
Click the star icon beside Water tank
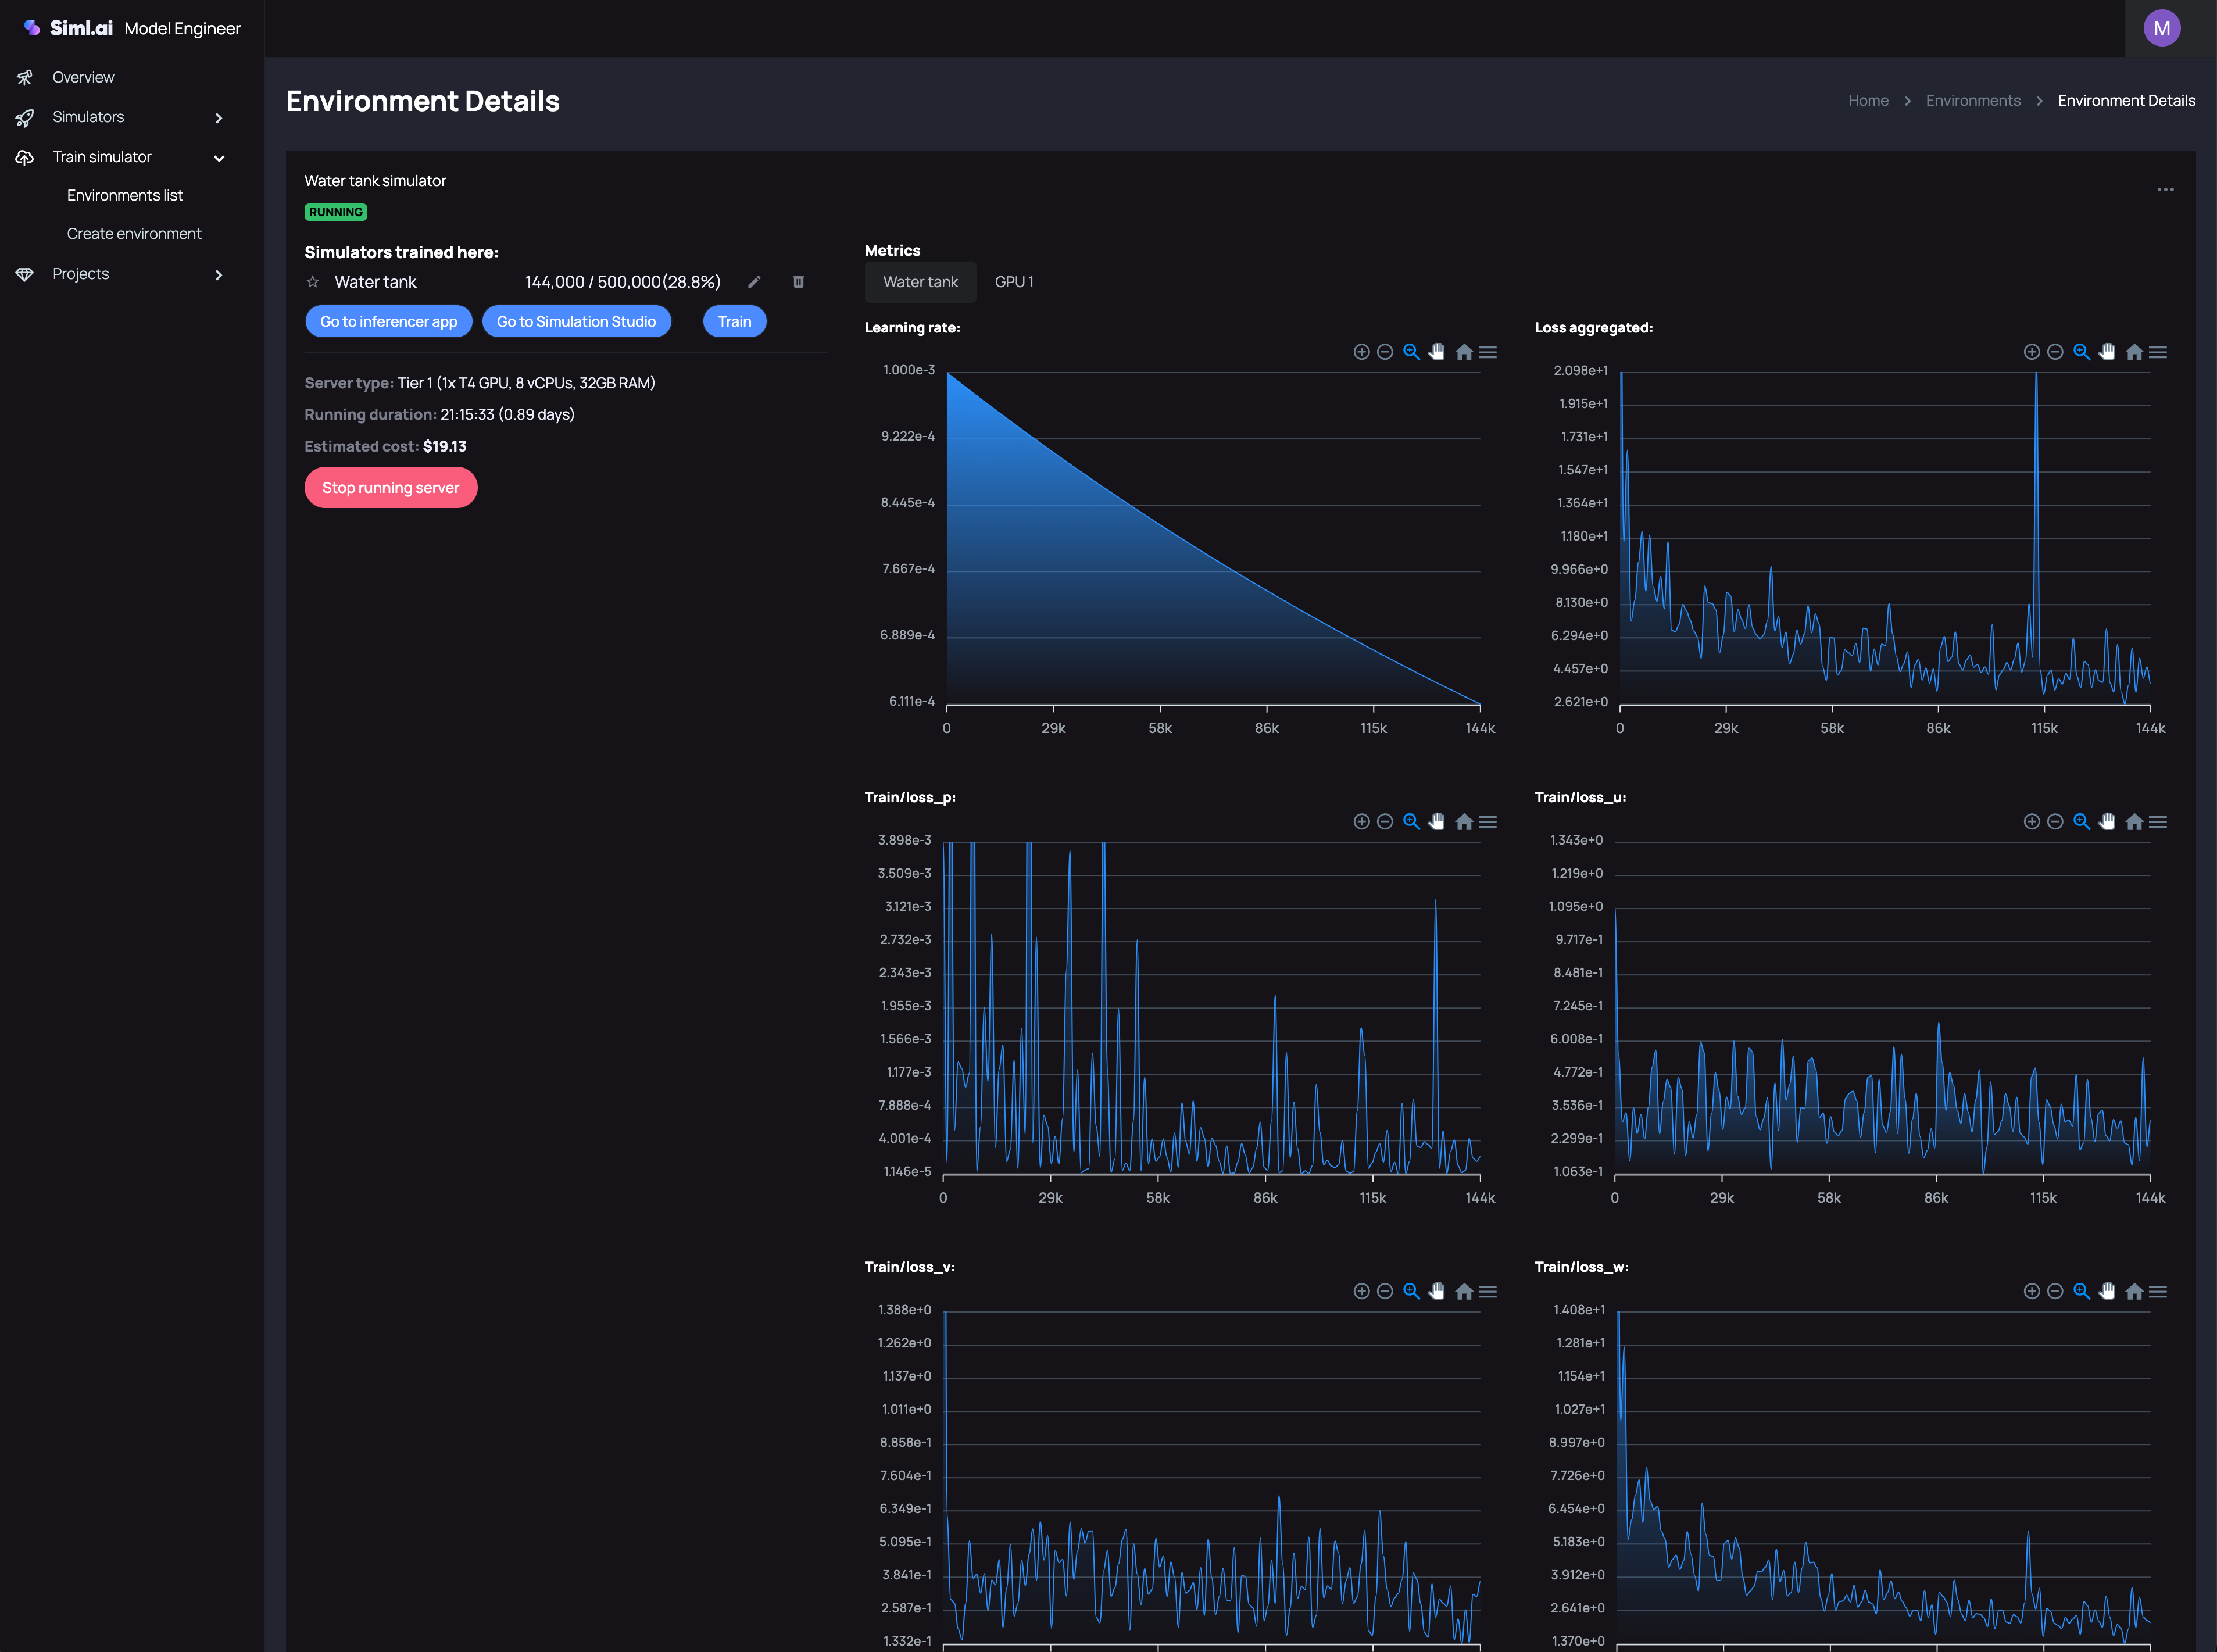[313, 282]
